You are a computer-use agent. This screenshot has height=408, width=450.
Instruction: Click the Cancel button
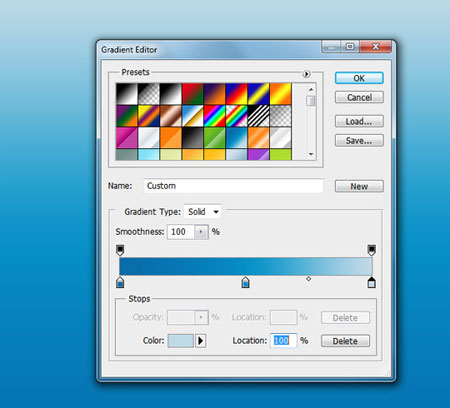359,97
